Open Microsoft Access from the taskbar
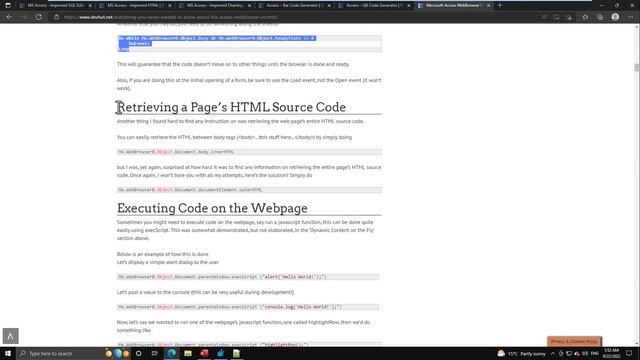The width and height of the screenshot is (640, 360). (204, 353)
